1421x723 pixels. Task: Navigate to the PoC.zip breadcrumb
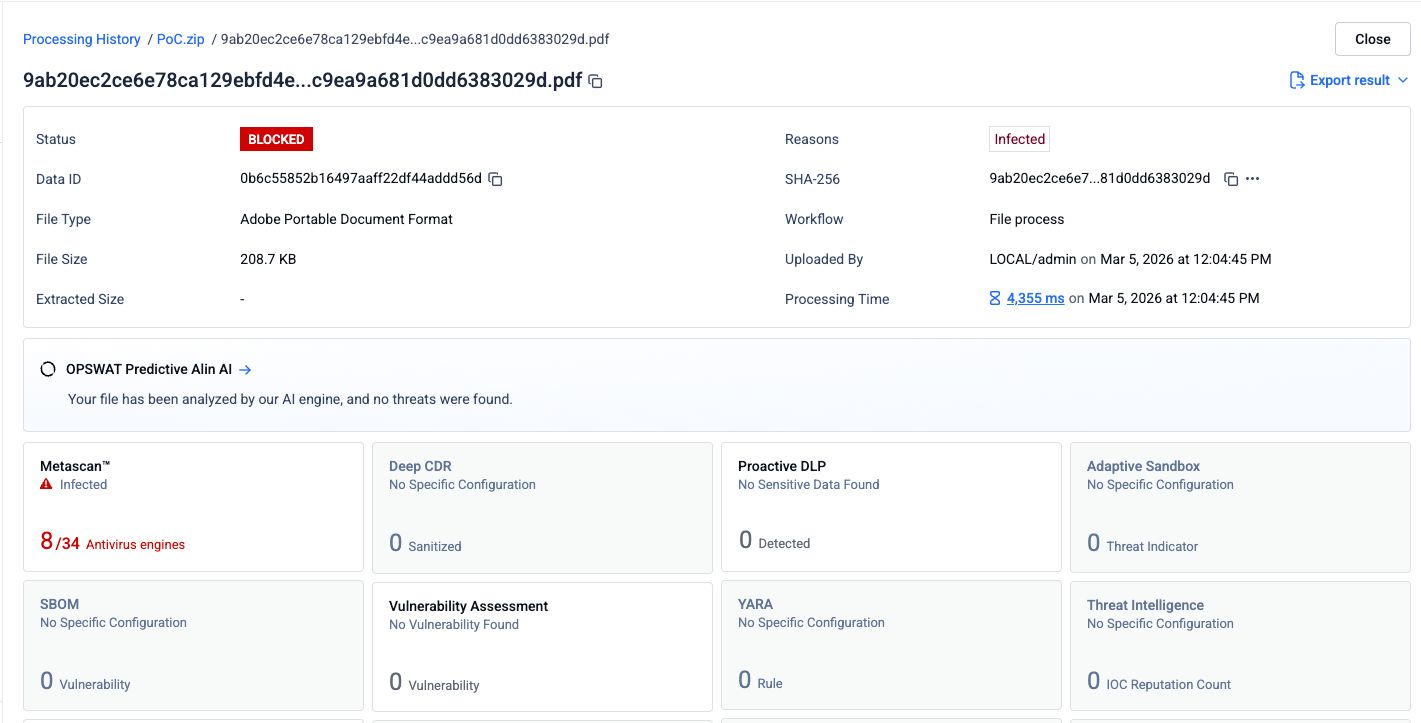[x=180, y=39]
